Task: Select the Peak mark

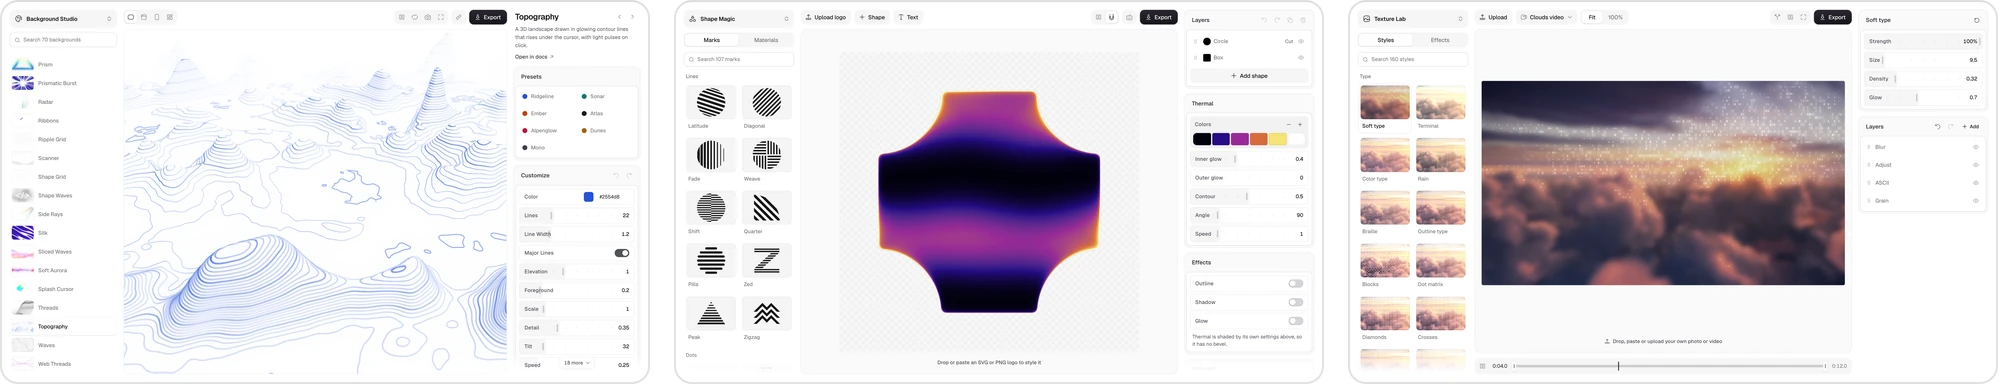Action: click(x=711, y=314)
